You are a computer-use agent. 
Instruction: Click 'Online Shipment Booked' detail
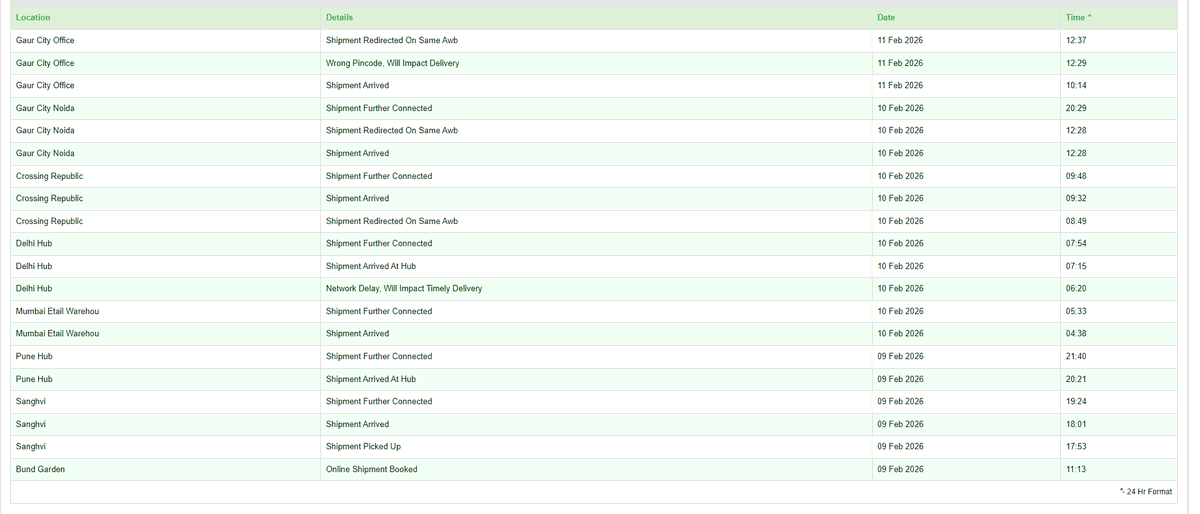372,469
